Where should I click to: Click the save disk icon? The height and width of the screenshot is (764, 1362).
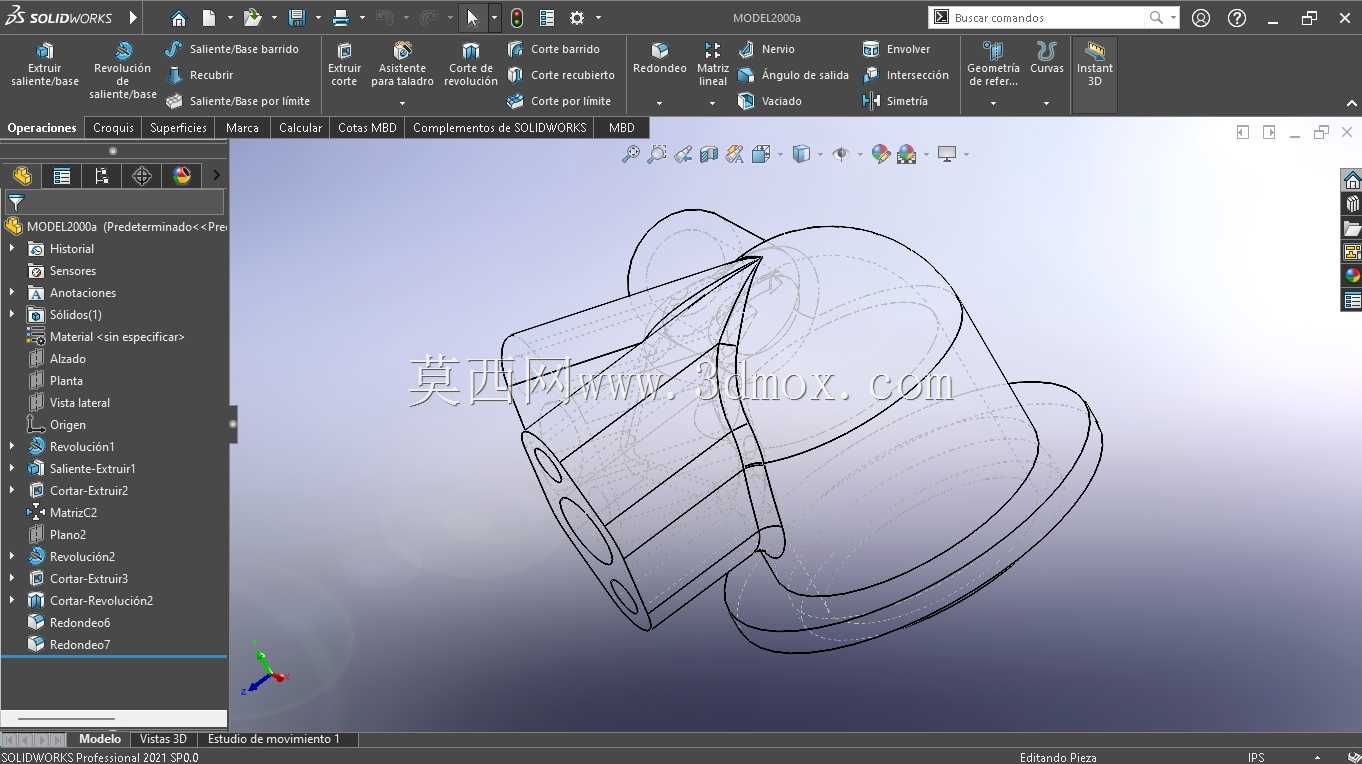296,18
